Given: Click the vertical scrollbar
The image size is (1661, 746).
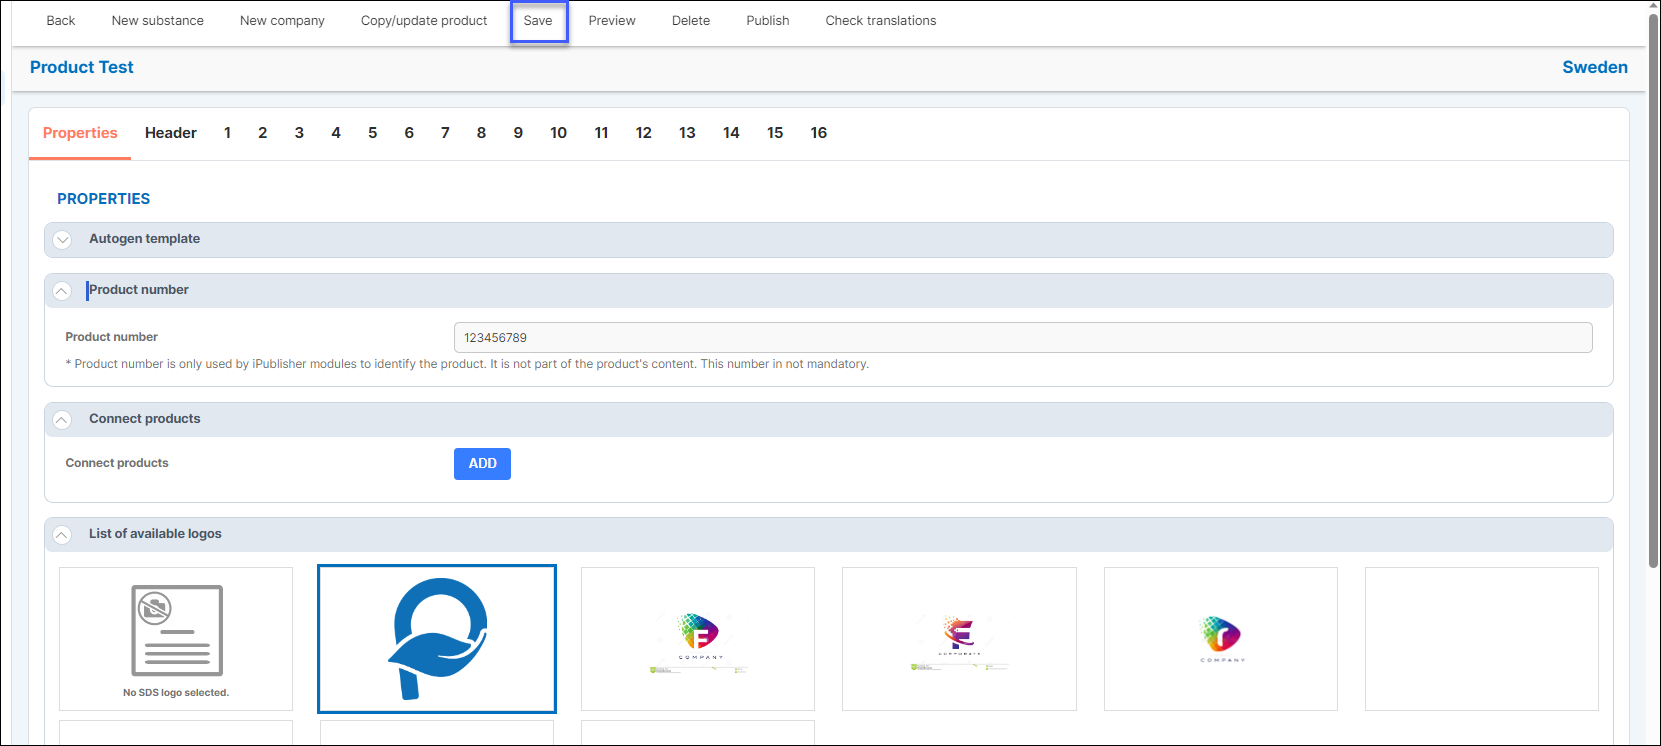Looking at the screenshot, I should (1654, 290).
